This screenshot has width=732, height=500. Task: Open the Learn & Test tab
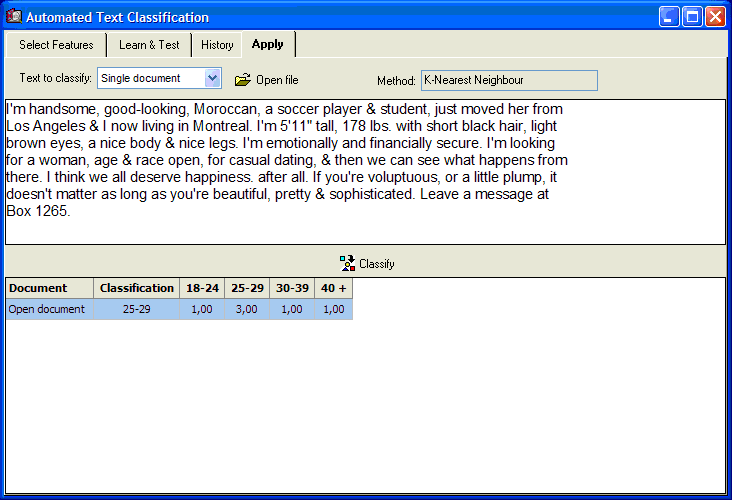149,45
